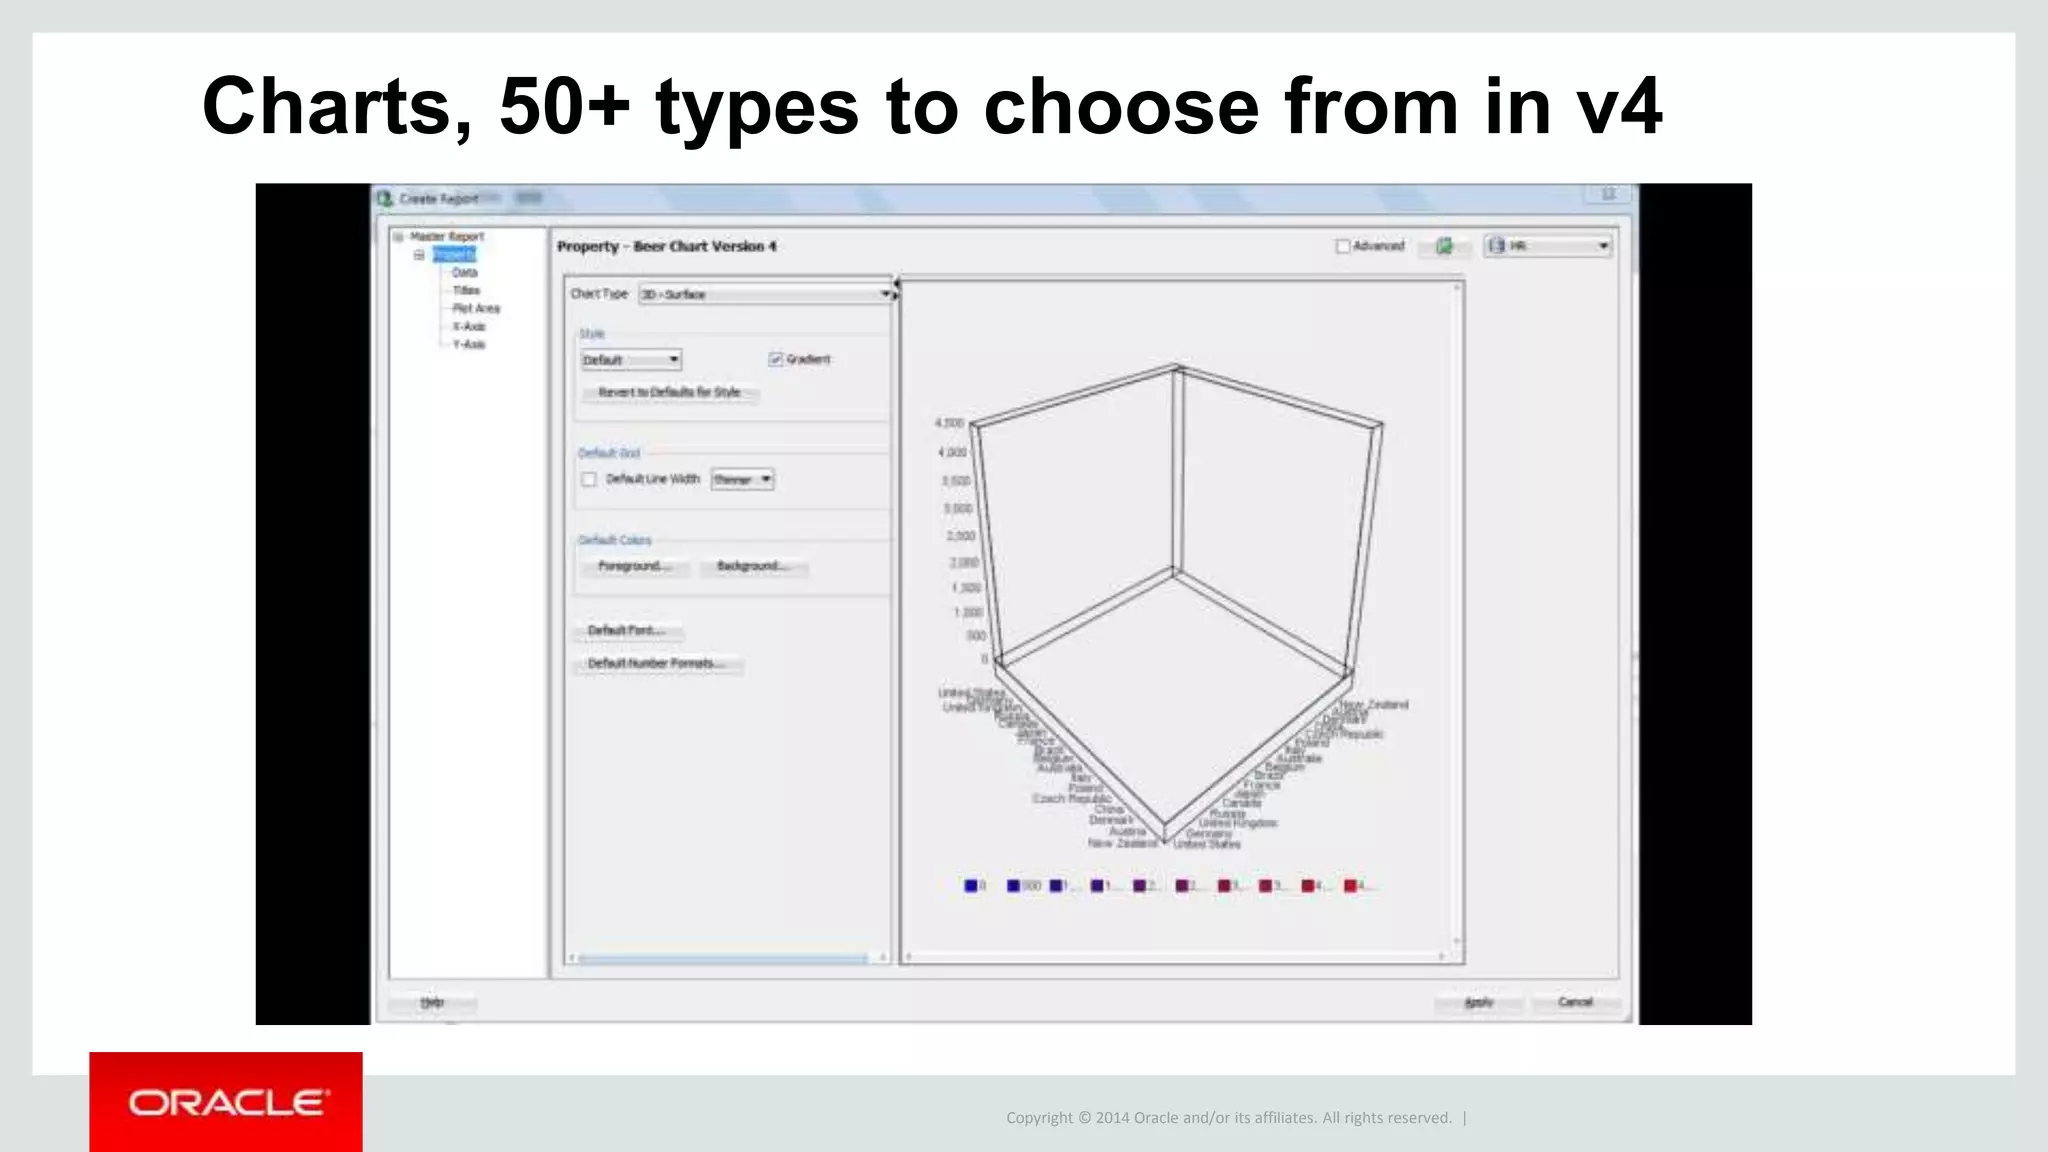2048x1152 pixels.
Task: Click the Create Report window title icon
Action: pos(386,198)
